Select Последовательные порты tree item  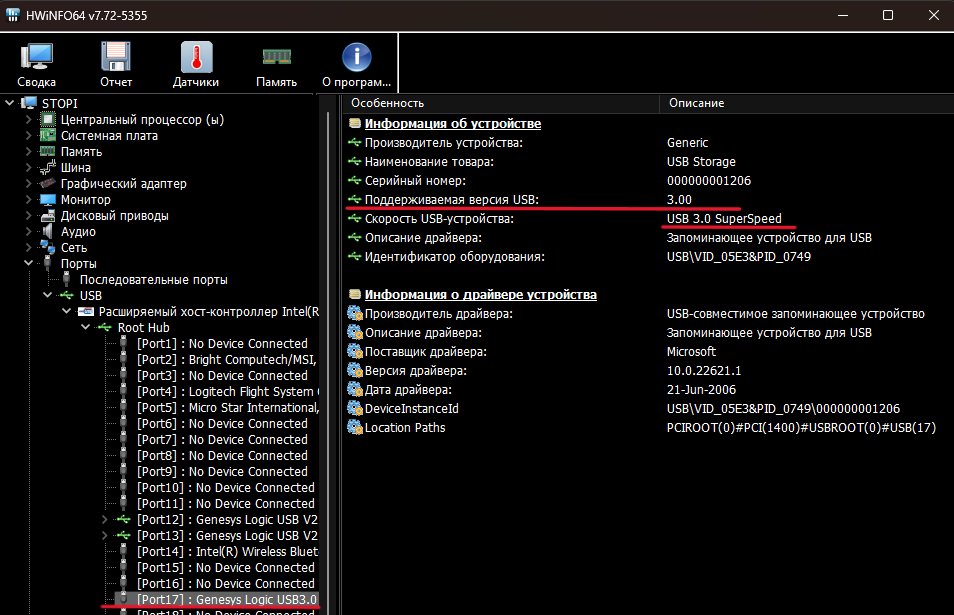point(153,280)
